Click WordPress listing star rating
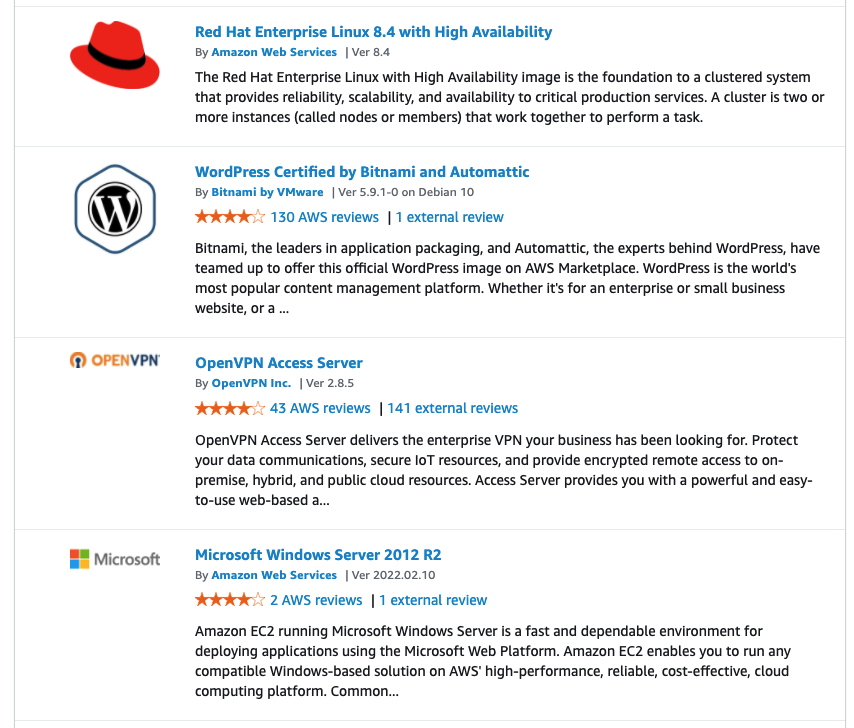 tap(229, 217)
